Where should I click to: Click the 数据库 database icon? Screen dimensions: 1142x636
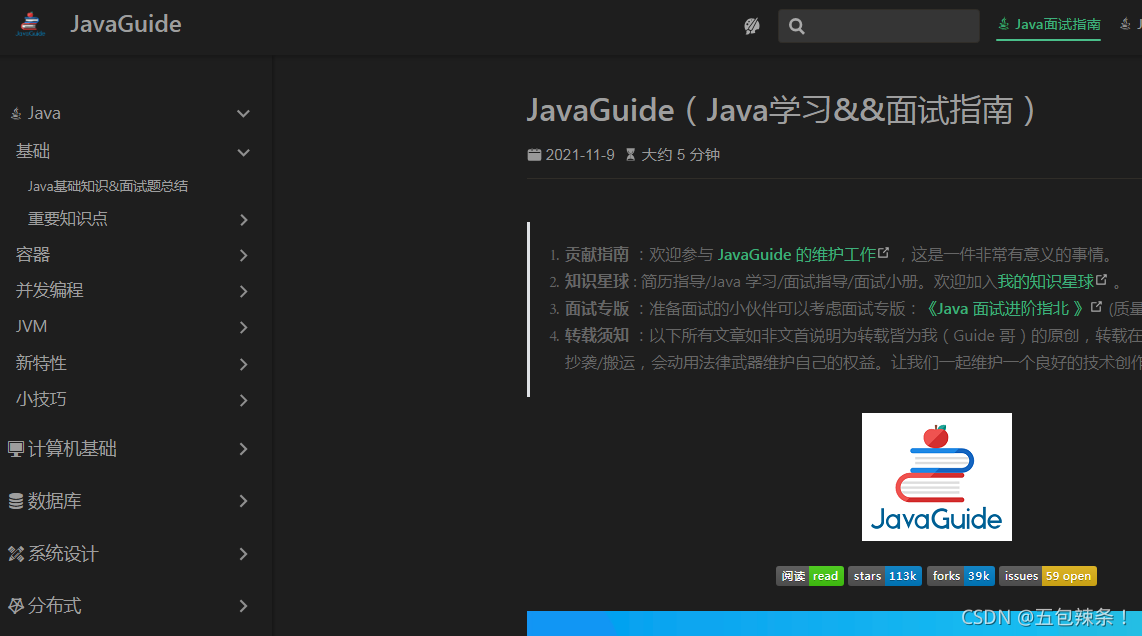(16, 501)
